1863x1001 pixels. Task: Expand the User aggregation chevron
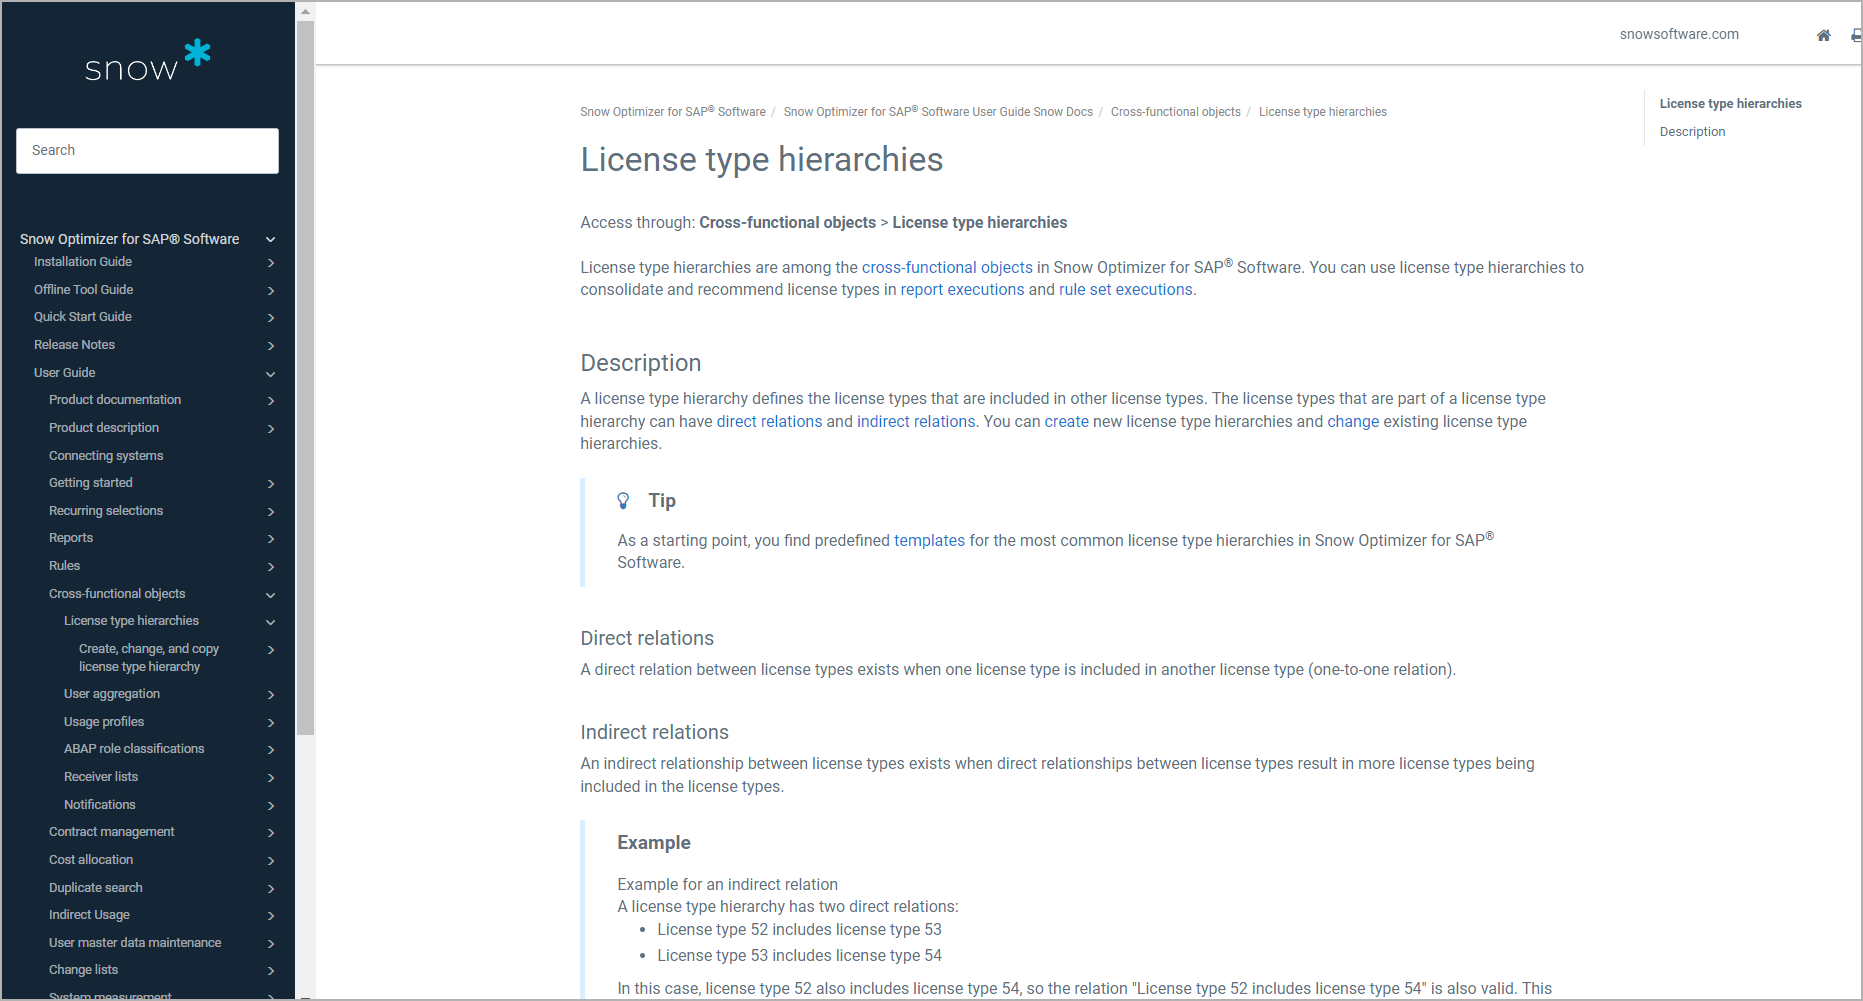coord(271,695)
